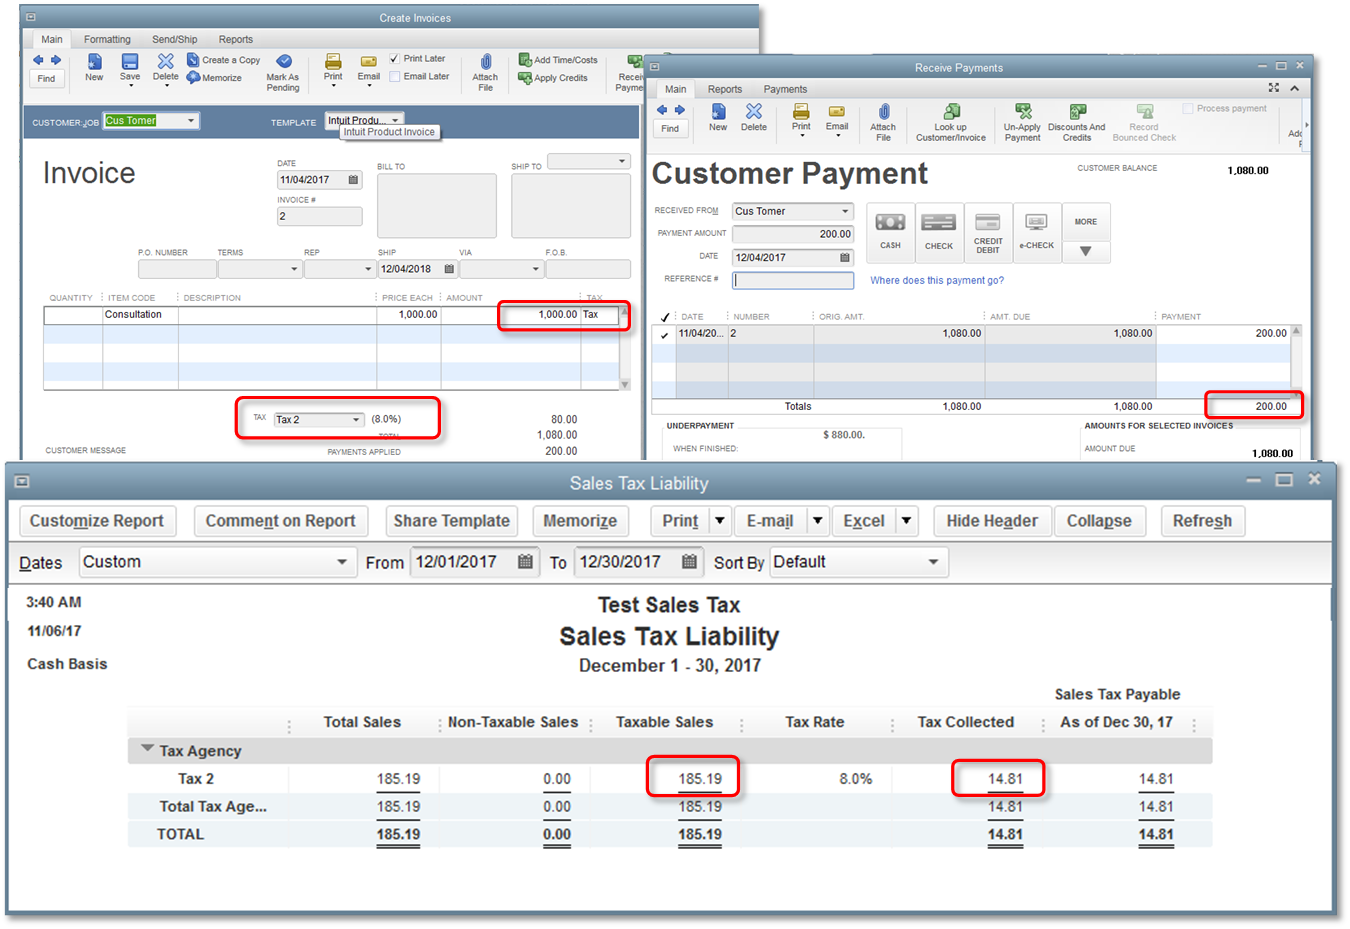
Task: Click Discounts And Credits icon
Action: point(1077,111)
